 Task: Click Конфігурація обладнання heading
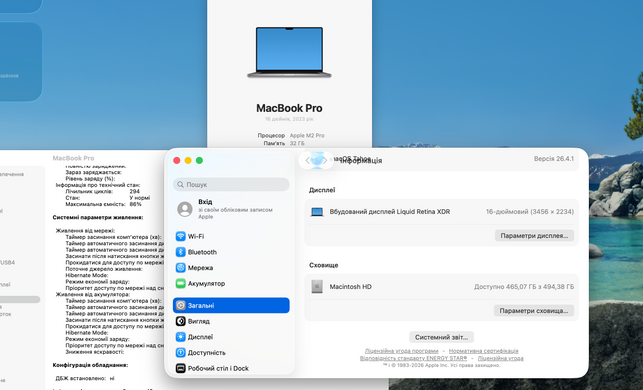(90, 365)
